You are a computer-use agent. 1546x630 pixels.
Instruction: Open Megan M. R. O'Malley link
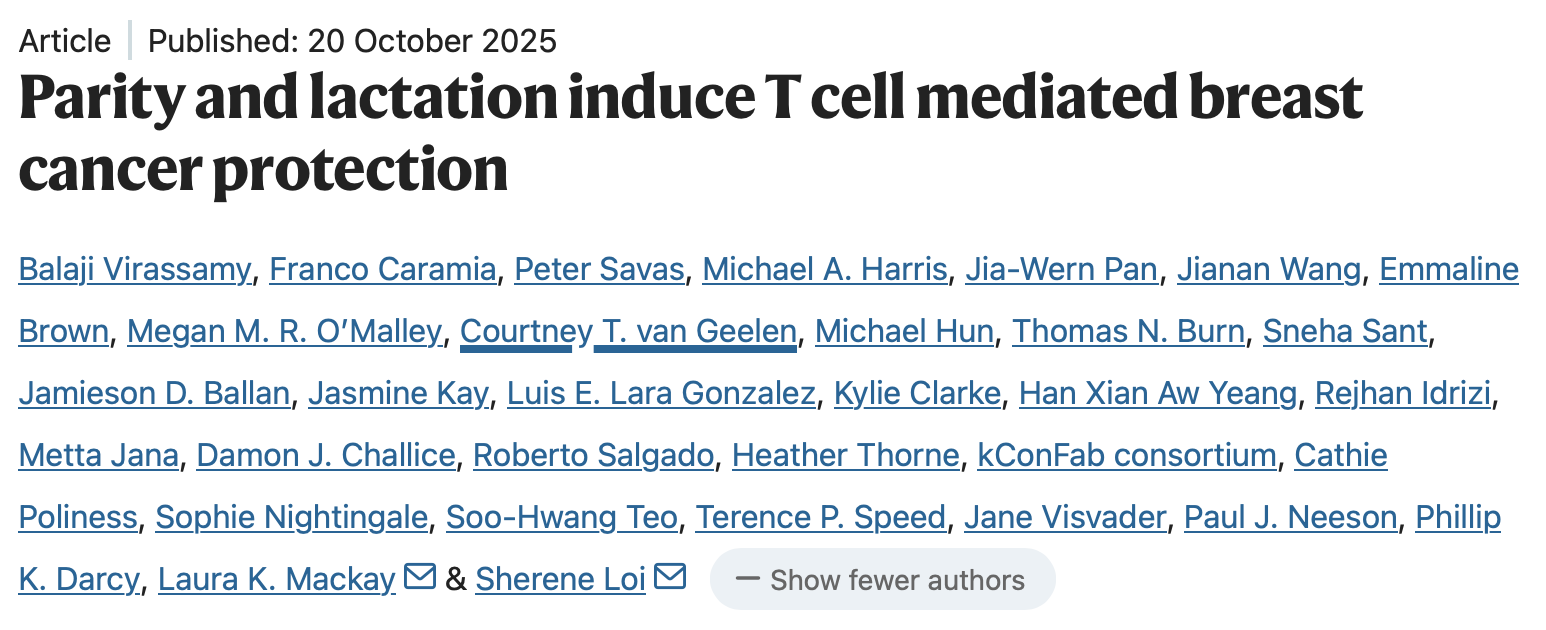tap(284, 331)
